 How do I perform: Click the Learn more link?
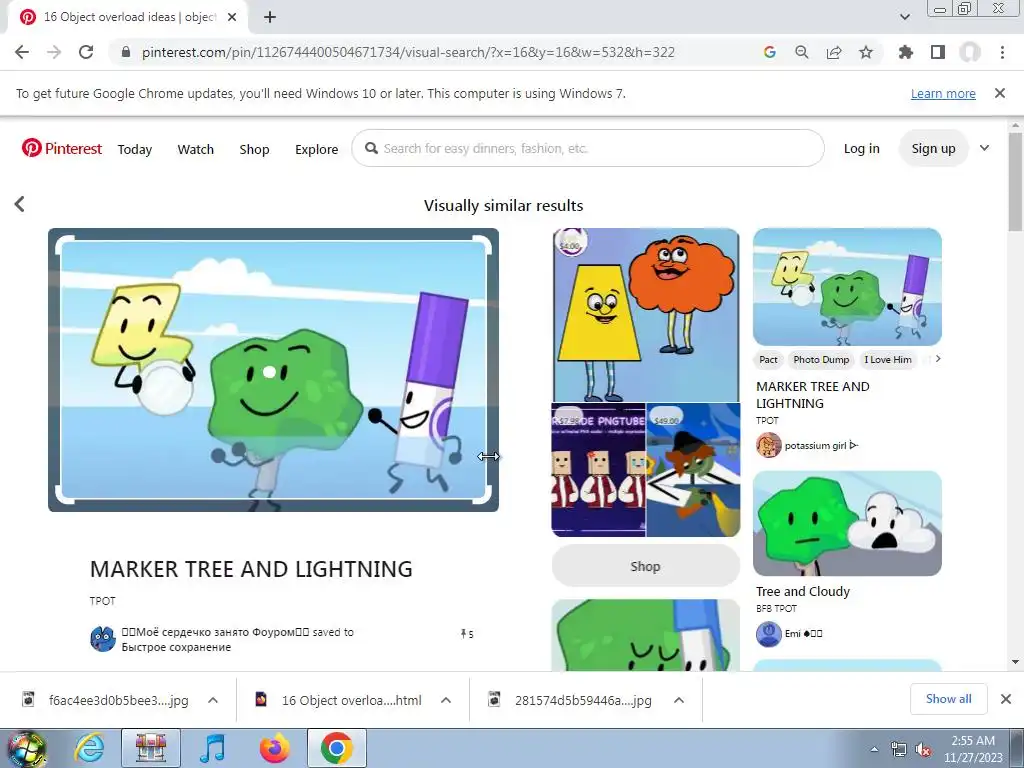[943, 93]
